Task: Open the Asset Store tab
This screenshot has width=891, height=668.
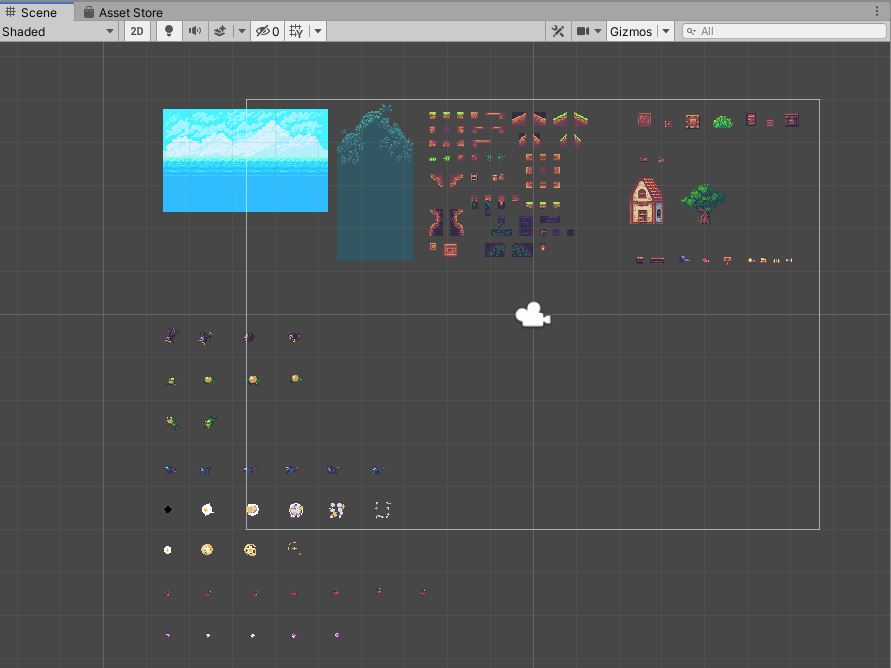Action: [x=123, y=12]
